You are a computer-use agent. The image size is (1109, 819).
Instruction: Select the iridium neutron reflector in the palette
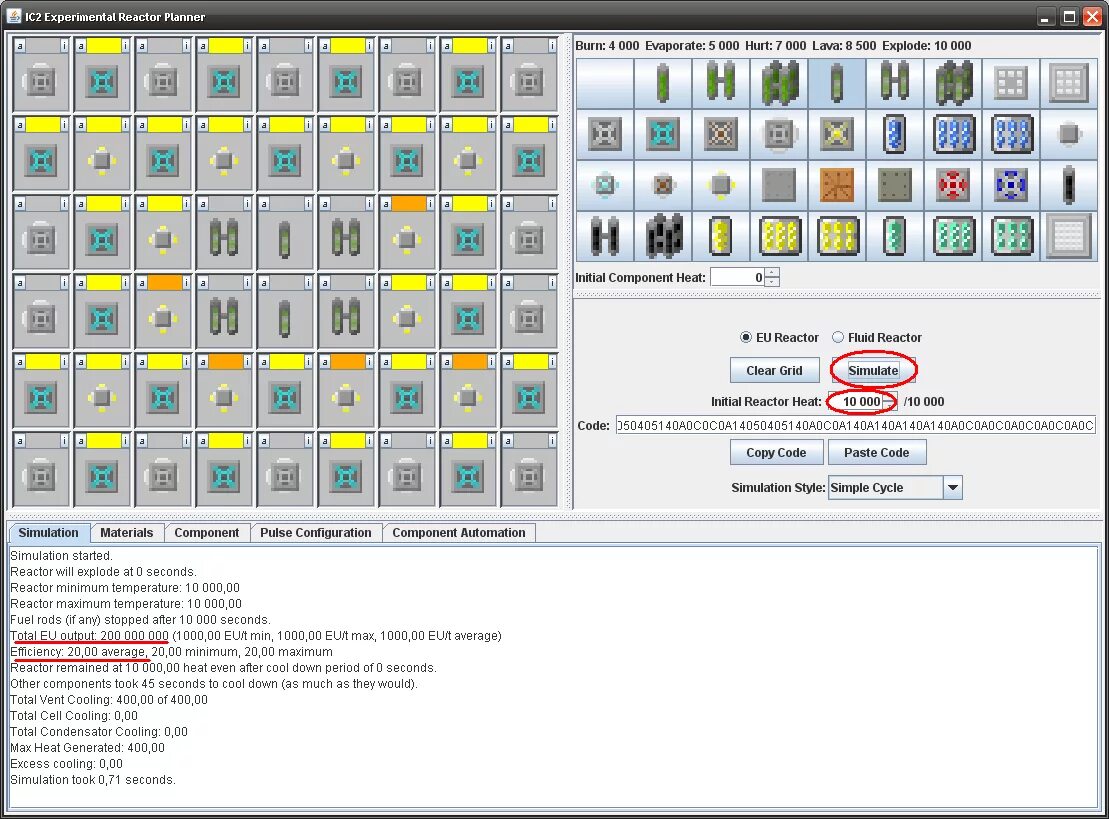click(x=1069, y=236)
